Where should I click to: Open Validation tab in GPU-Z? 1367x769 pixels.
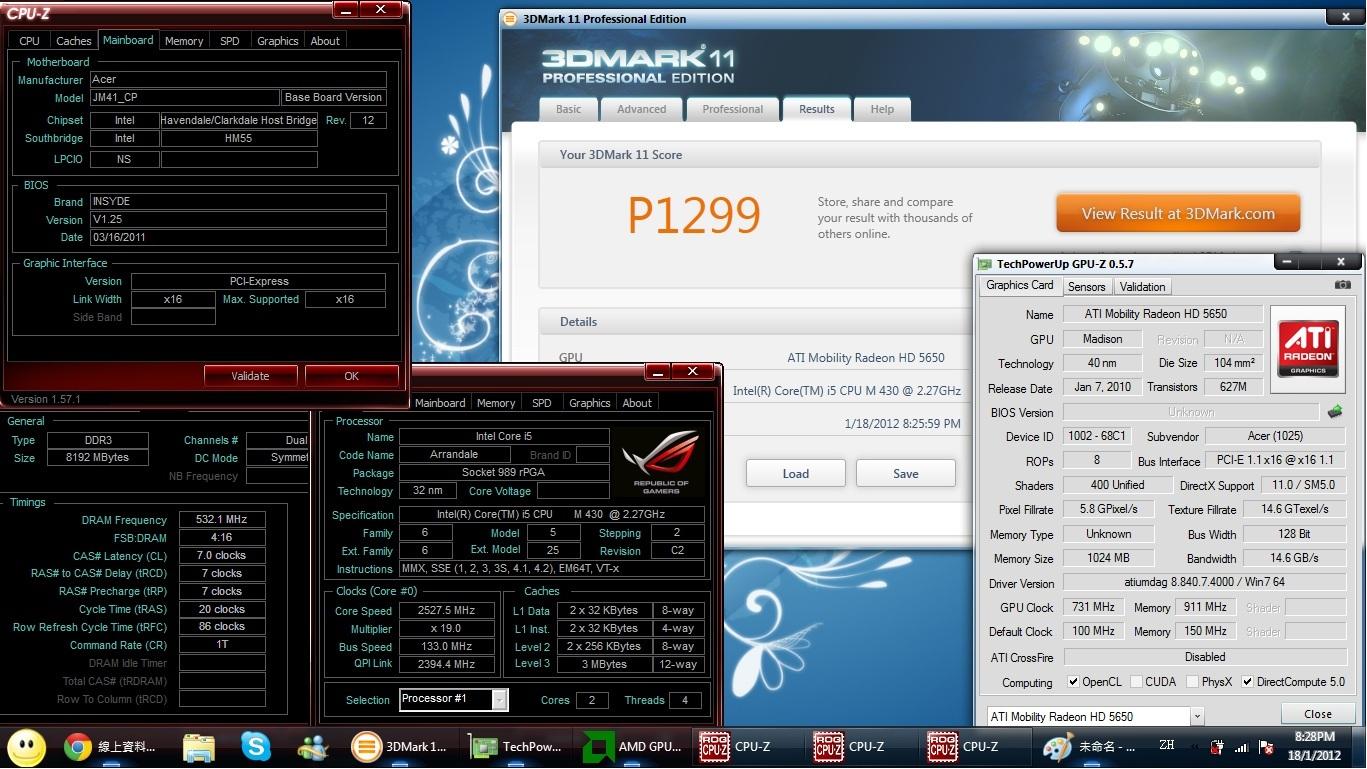1142,286
